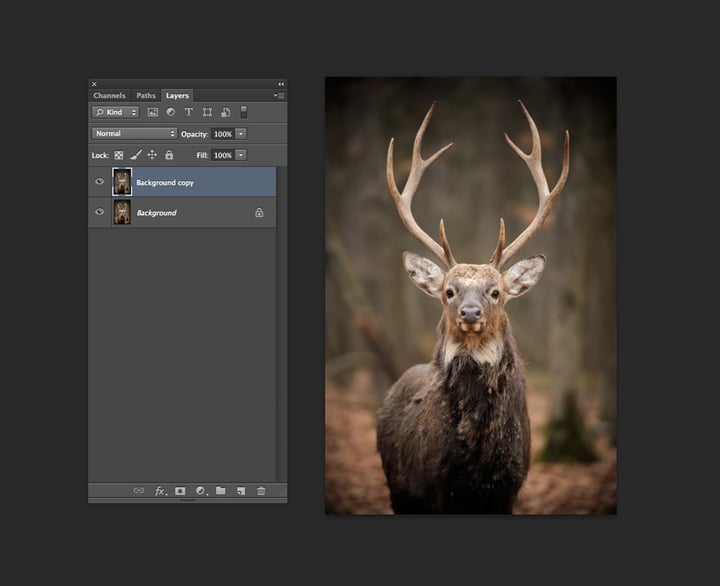This screenshot has height=586, width=720.
Task: Open the Kind filter type dropdown
Action: point(115,112)
